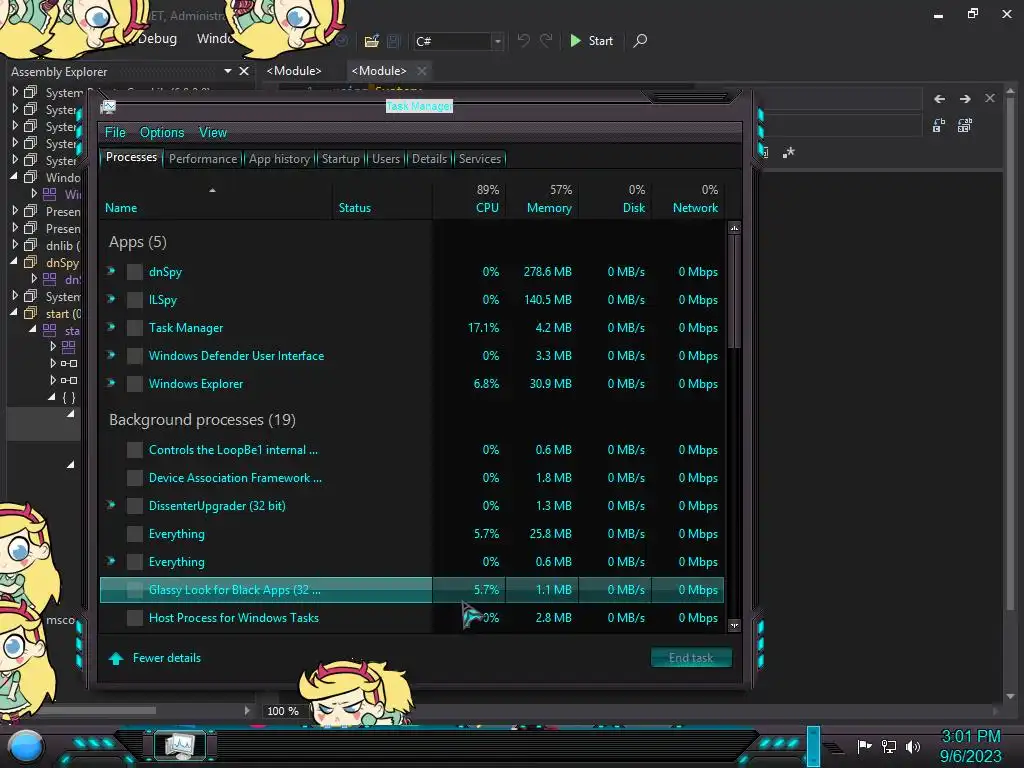Close the dnSpy find panel with its X
1024x768 pixels.
pos(990,98)
